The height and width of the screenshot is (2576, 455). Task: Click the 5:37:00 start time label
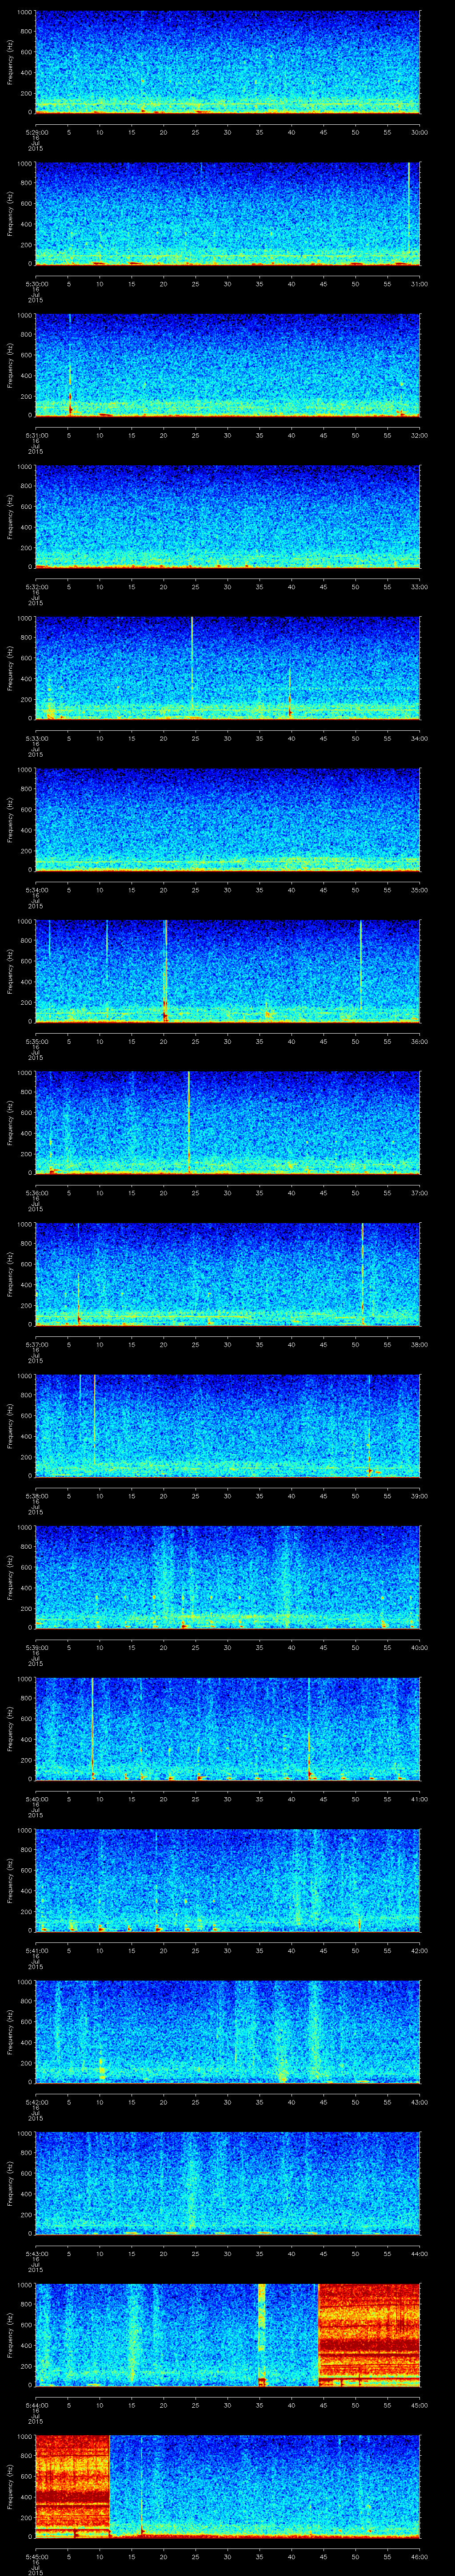pyautogui.click(x=36, y=1344)
